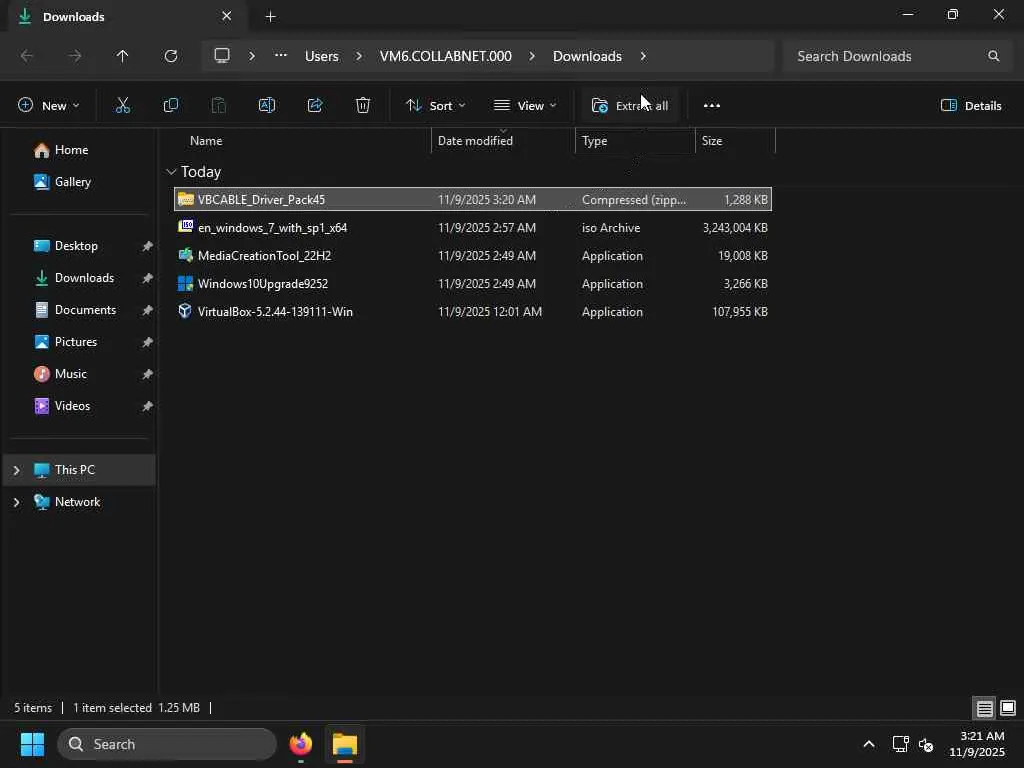The height and width of the screenshot is (768, 1024).
Task: Toggle the Details pane
Action: pos(971,105)
